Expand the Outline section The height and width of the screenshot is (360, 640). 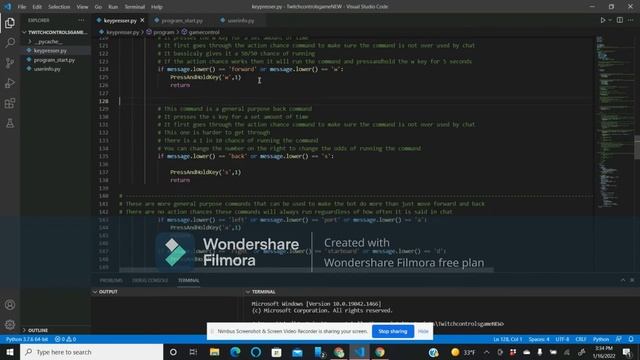click(56, 330)
